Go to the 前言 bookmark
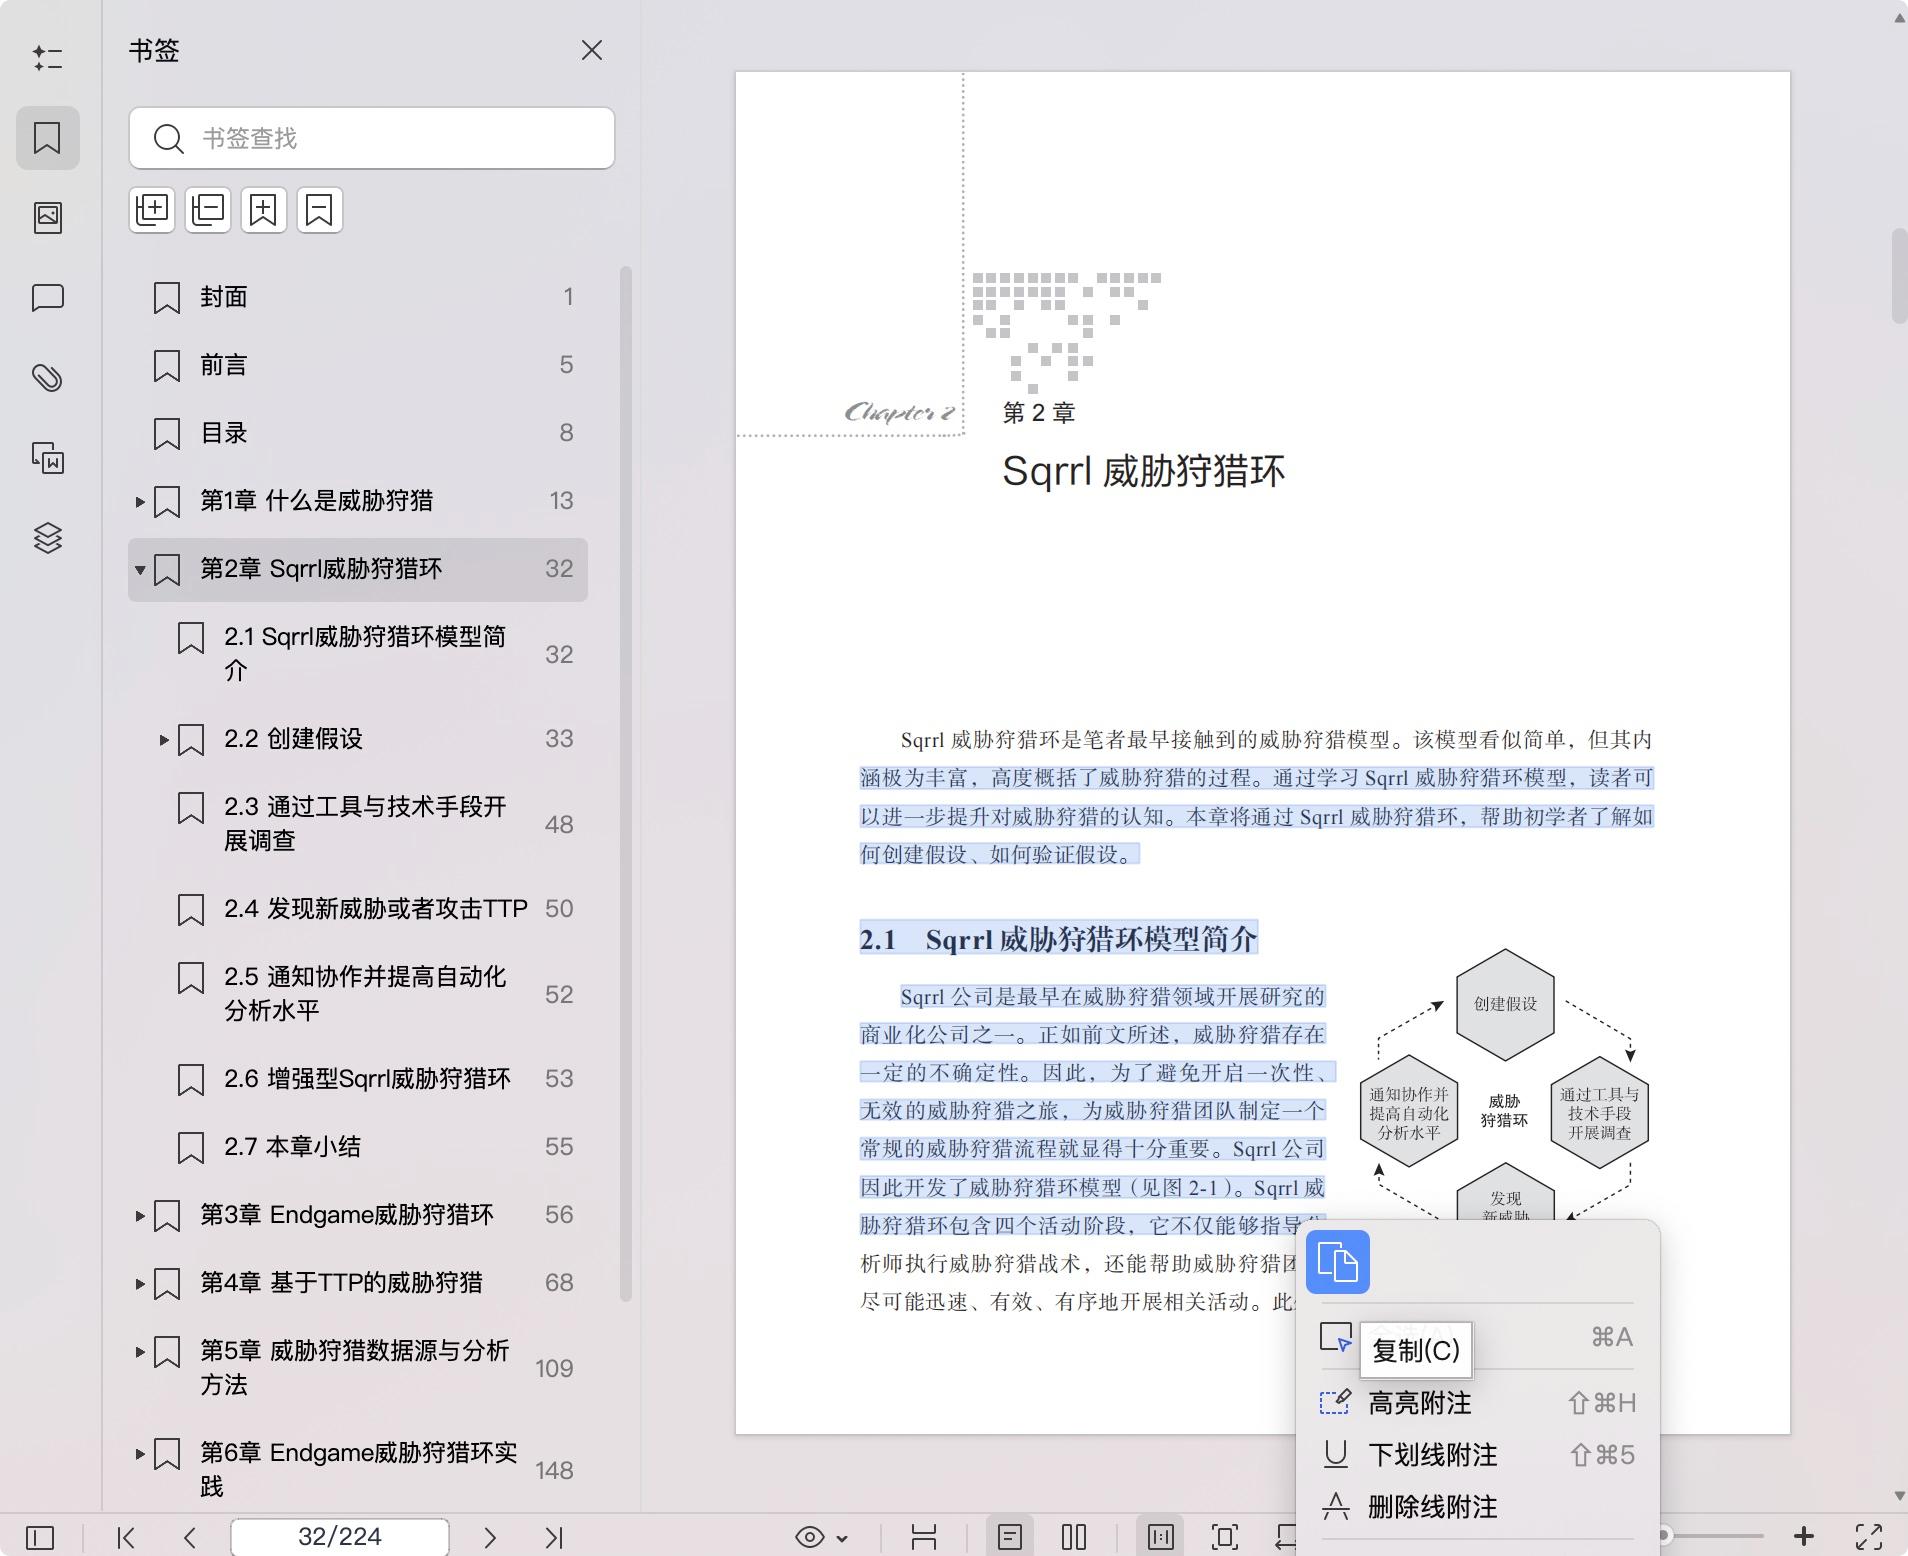 click(x=357, y=365)
